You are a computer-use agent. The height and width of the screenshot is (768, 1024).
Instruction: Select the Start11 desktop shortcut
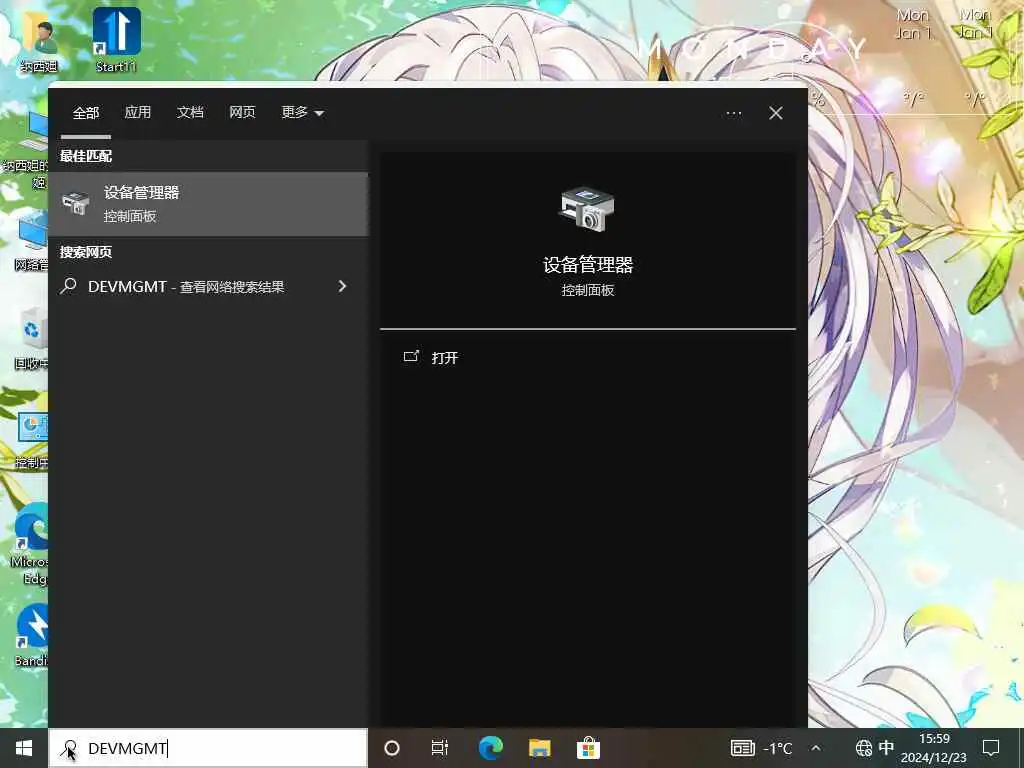(x=116, y=39)
